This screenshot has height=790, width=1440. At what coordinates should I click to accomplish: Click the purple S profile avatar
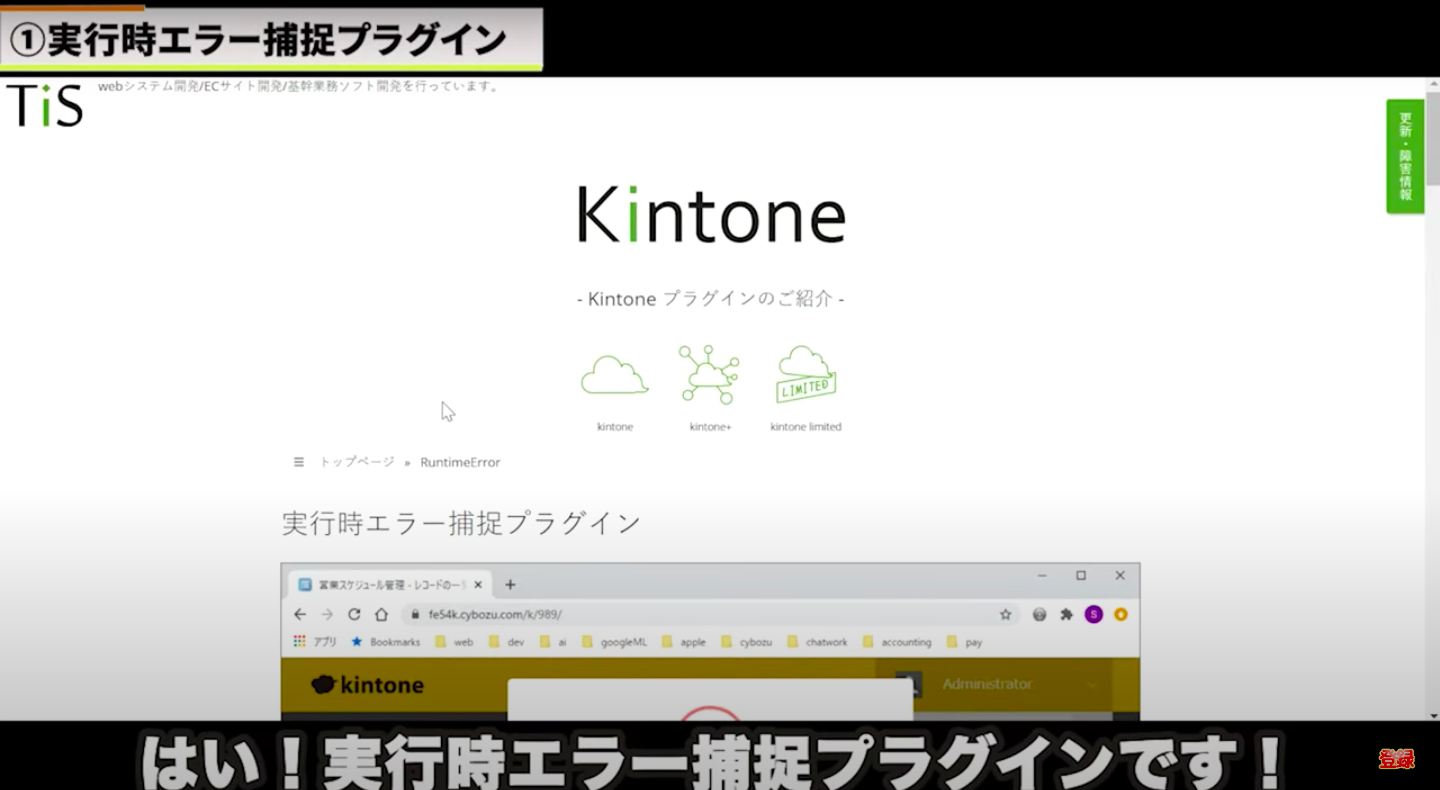pyautogui.click(x=1094, y=614)
